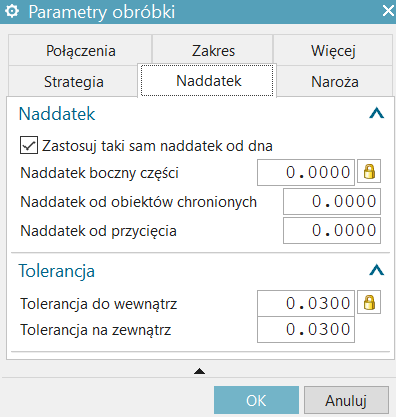Select the Więcej tab
The width and height of the screenshot is (396, 417).
(333, 50)
